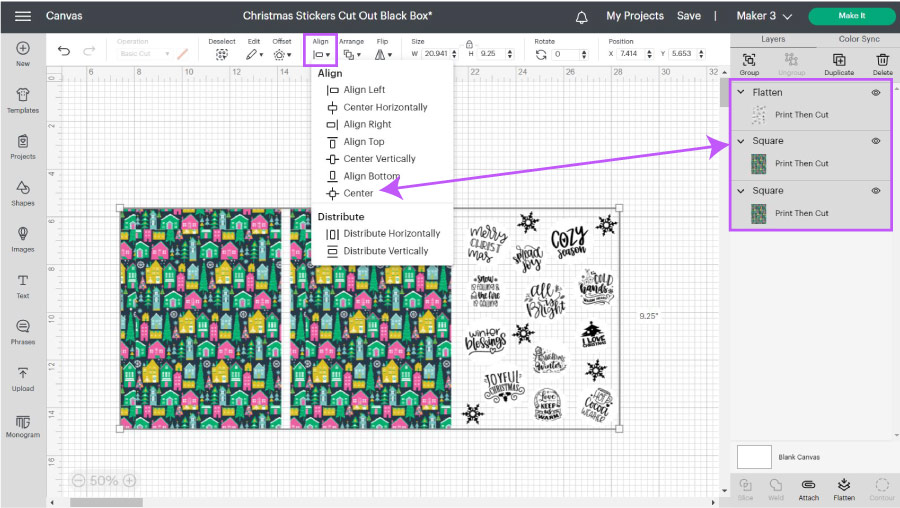Go to My Projects

[634, 16]
